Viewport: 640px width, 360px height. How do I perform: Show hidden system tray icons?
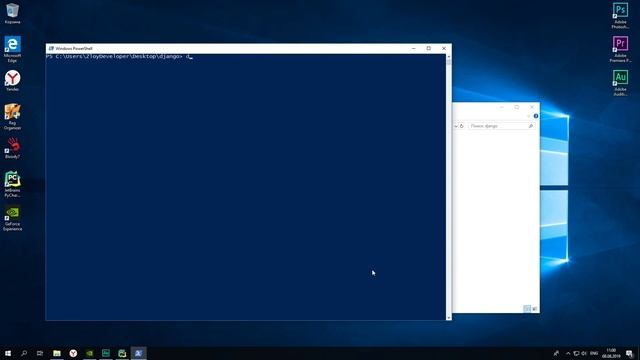point(568,353)
